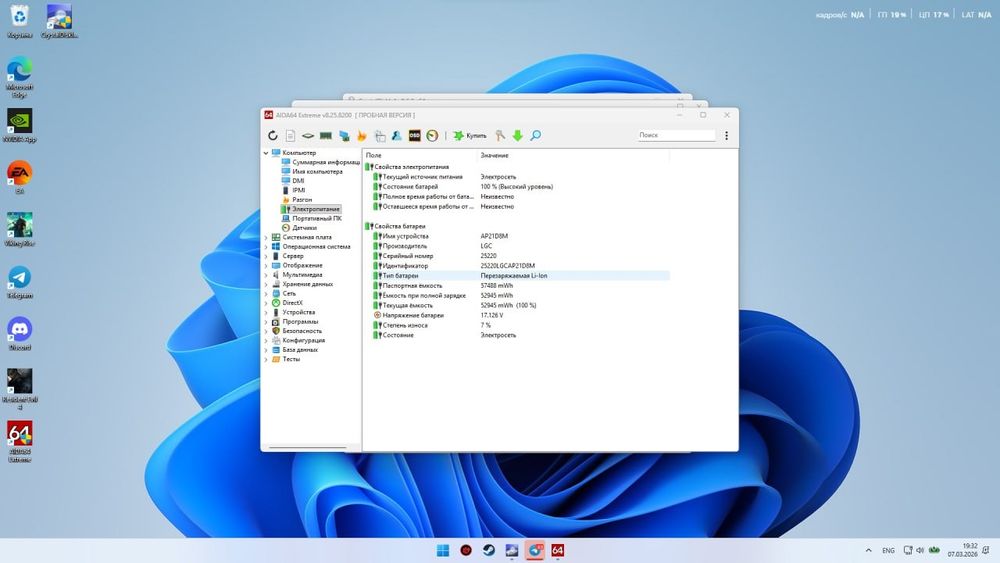
Task: Collapse the Компьютер tree node
Action: pyautogui.click(x=266, y=153)
